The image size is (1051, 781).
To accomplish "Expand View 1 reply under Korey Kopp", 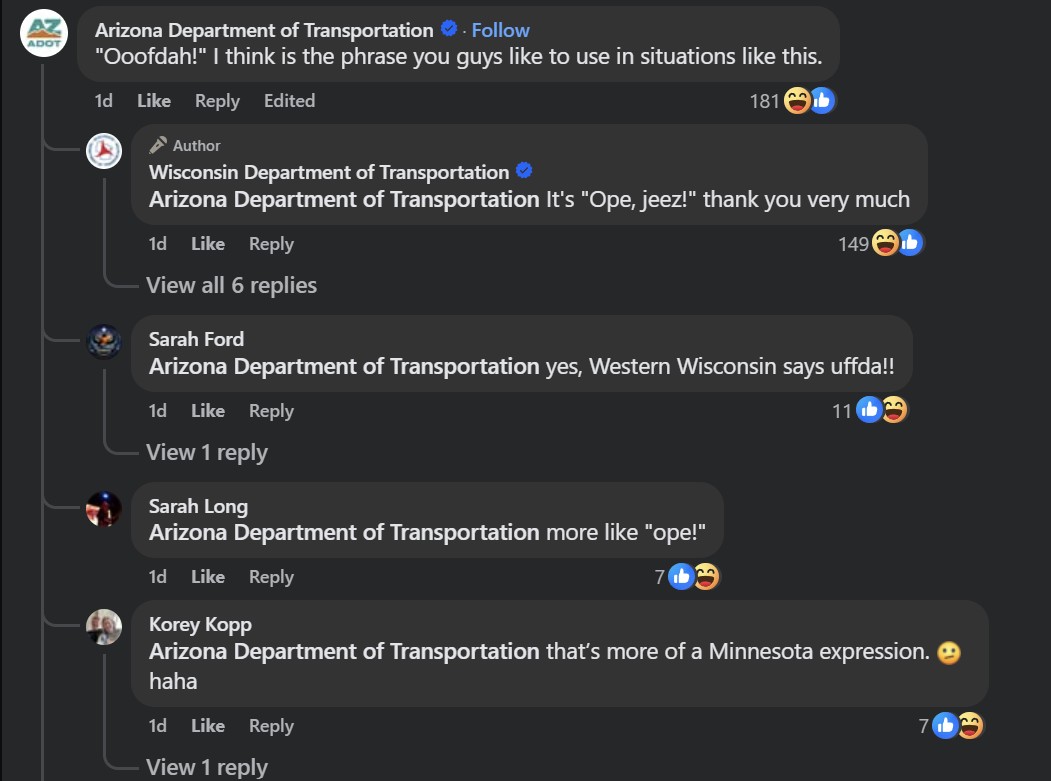I will pos(206,767).
